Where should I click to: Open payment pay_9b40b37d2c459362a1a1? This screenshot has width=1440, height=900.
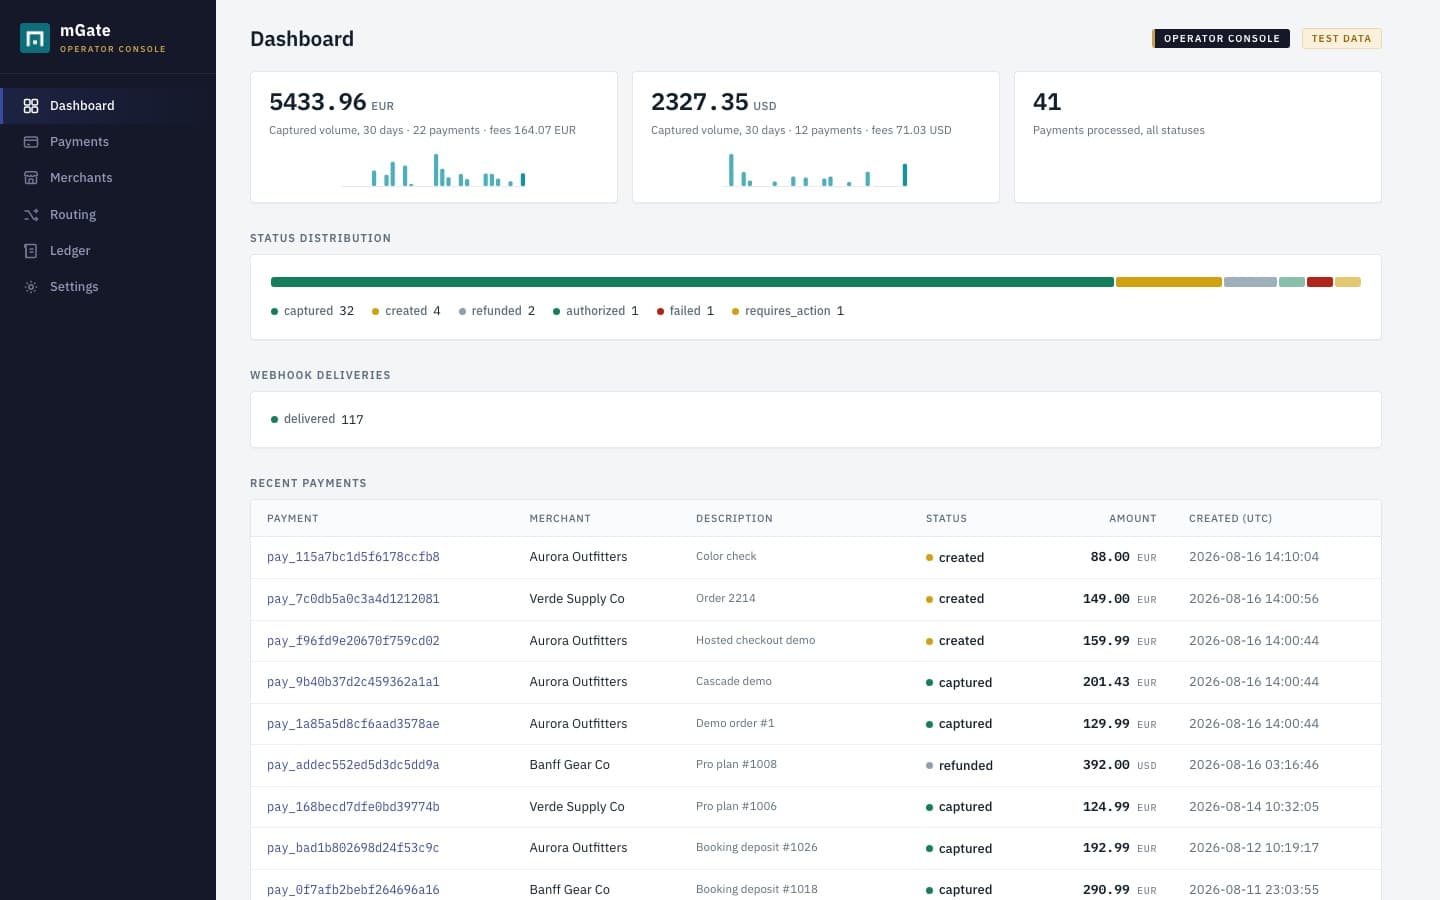[x=353, y=682]
